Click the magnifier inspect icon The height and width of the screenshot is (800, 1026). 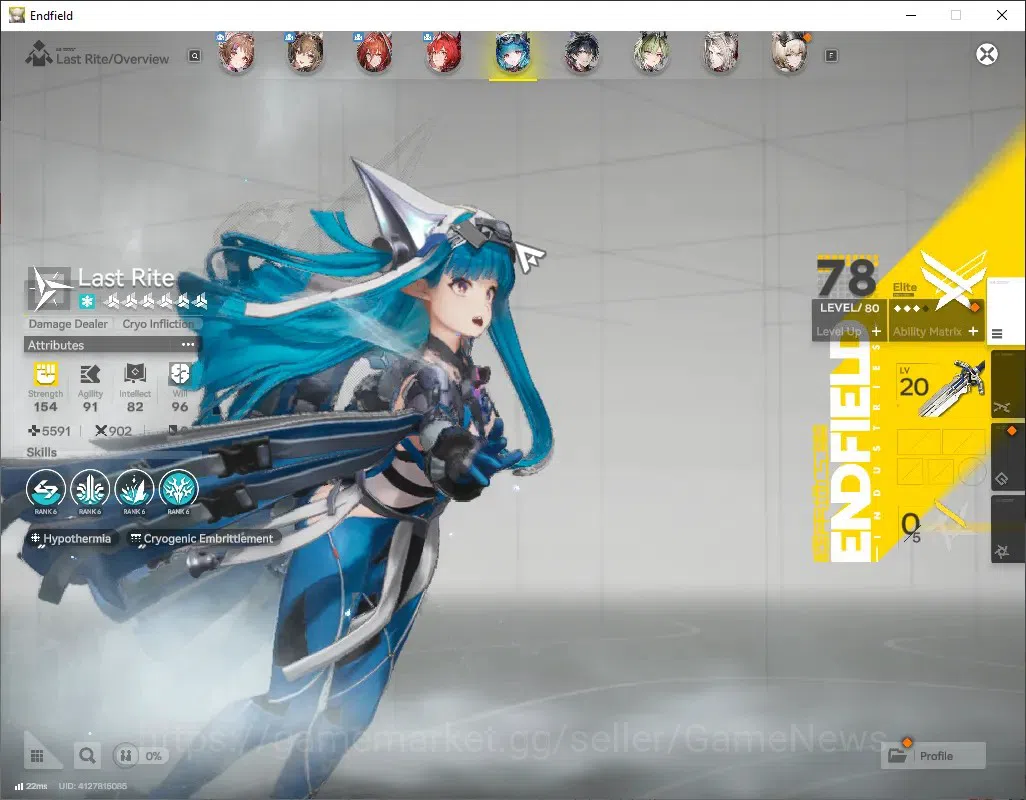pos(87,756)
